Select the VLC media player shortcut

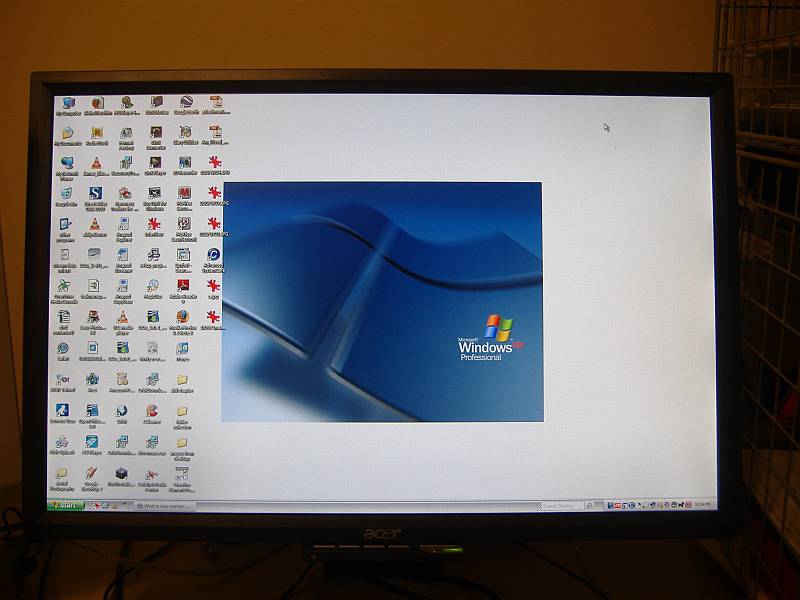pyautogui.click(x=122, y=317)
